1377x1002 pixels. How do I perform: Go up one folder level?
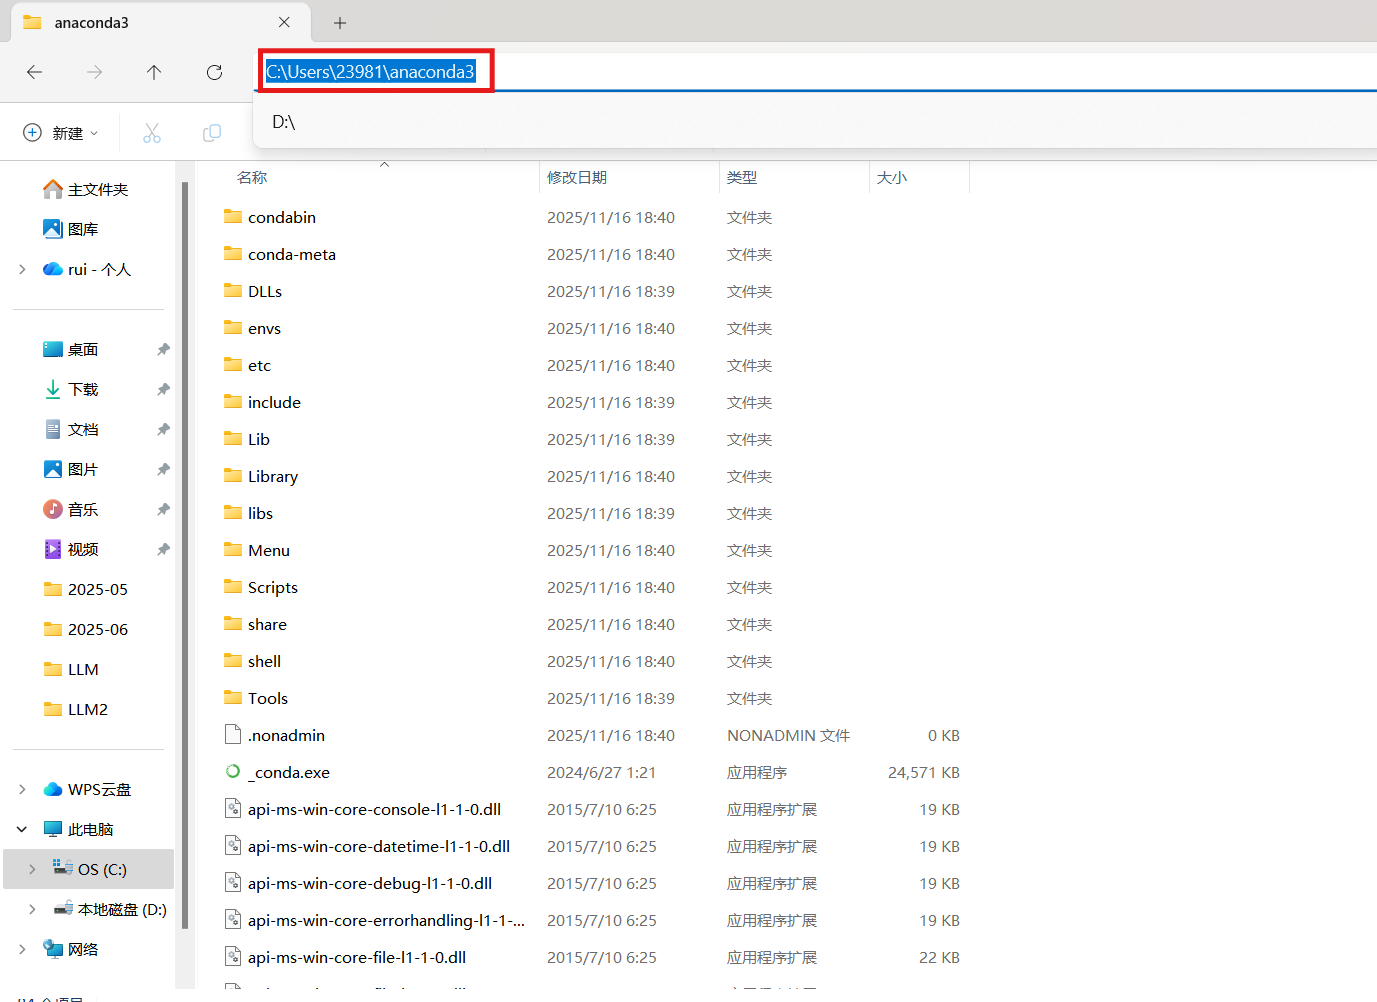[x=154, y=72]
